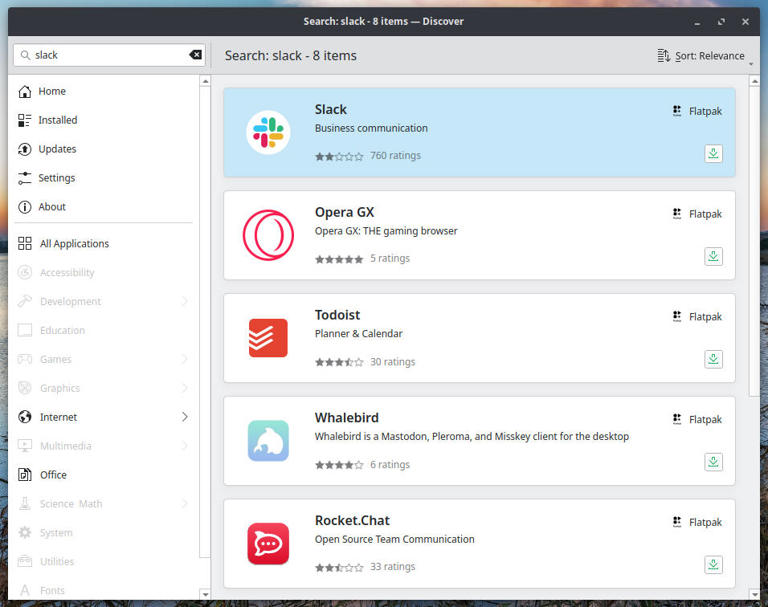The width and height of the screenshot is (768, 607).
Task: Clear the search field text
Action: coord(196,55)
